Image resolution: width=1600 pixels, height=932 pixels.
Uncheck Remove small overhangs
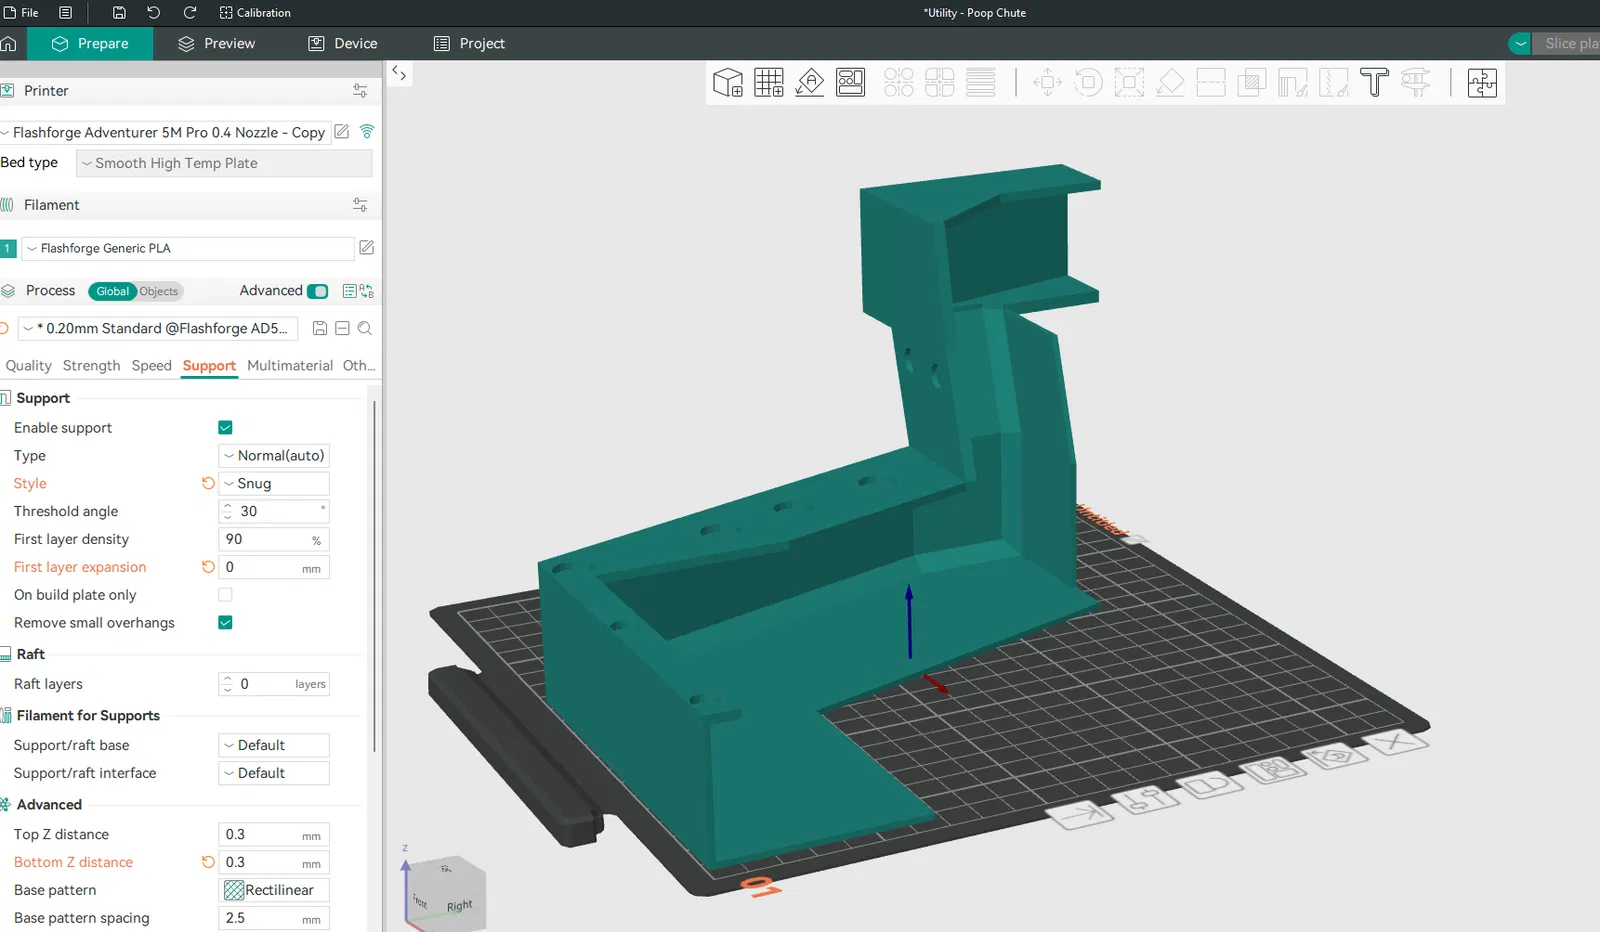click(x=225, y=623)
